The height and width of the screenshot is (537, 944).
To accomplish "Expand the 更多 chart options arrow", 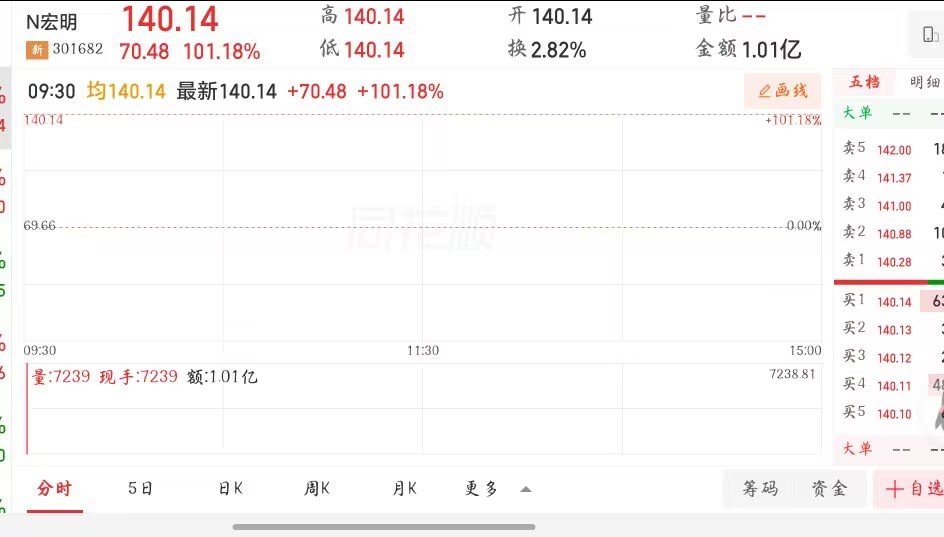I will (x=526, y=489).
